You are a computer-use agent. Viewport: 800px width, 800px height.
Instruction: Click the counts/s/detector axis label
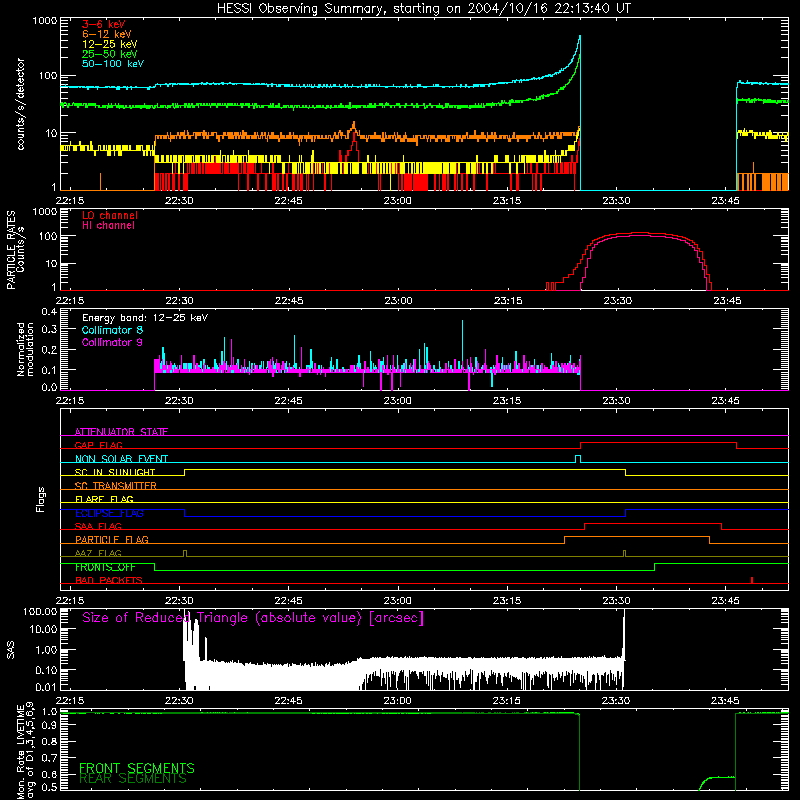click(20, 104)
